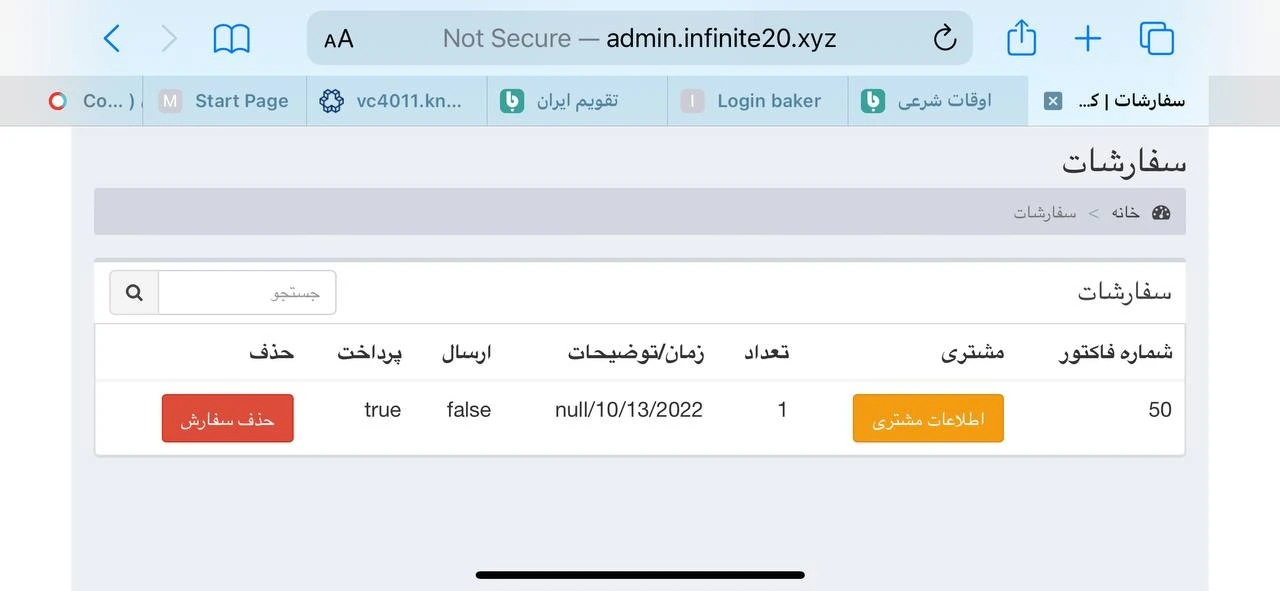The width and height of the screenshot is (1280, 591).
Task: Show the tab overview icon
Action: point(1156,39)
